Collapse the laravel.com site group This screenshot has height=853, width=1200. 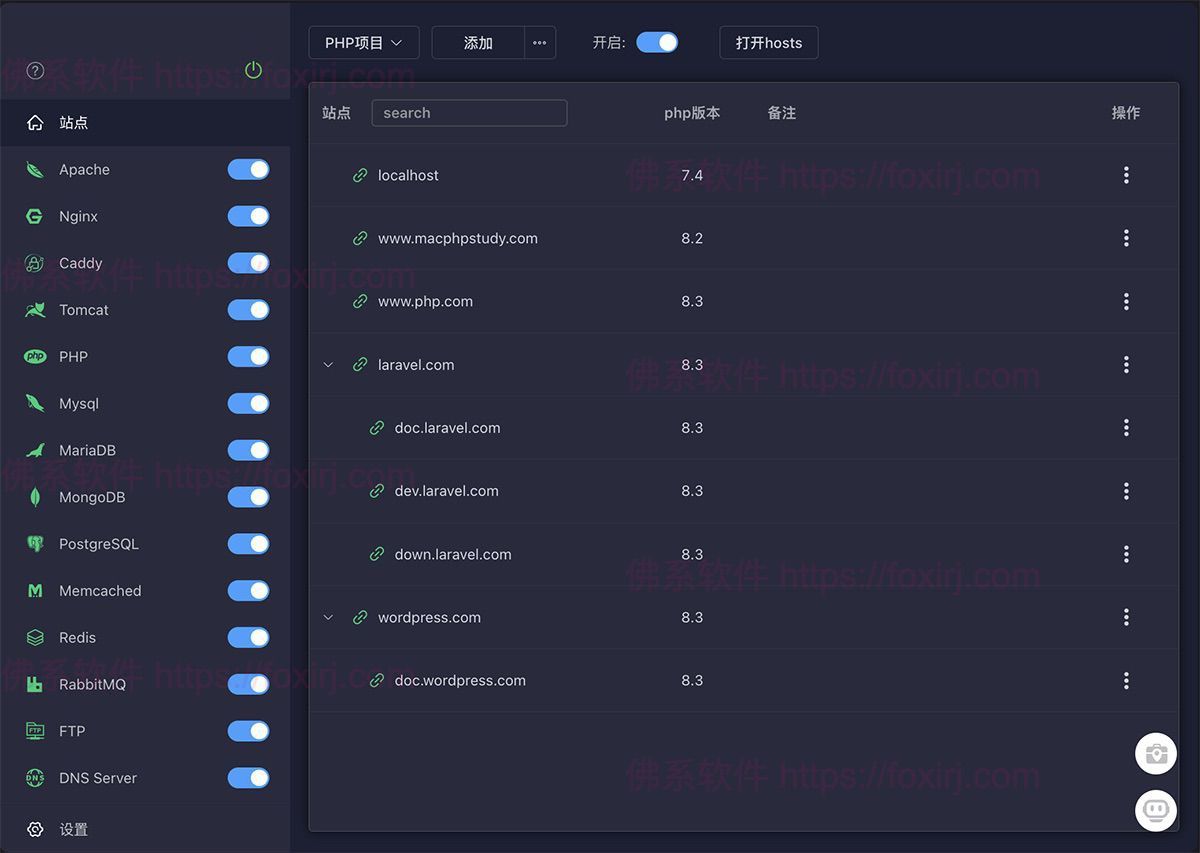point(328,364)
